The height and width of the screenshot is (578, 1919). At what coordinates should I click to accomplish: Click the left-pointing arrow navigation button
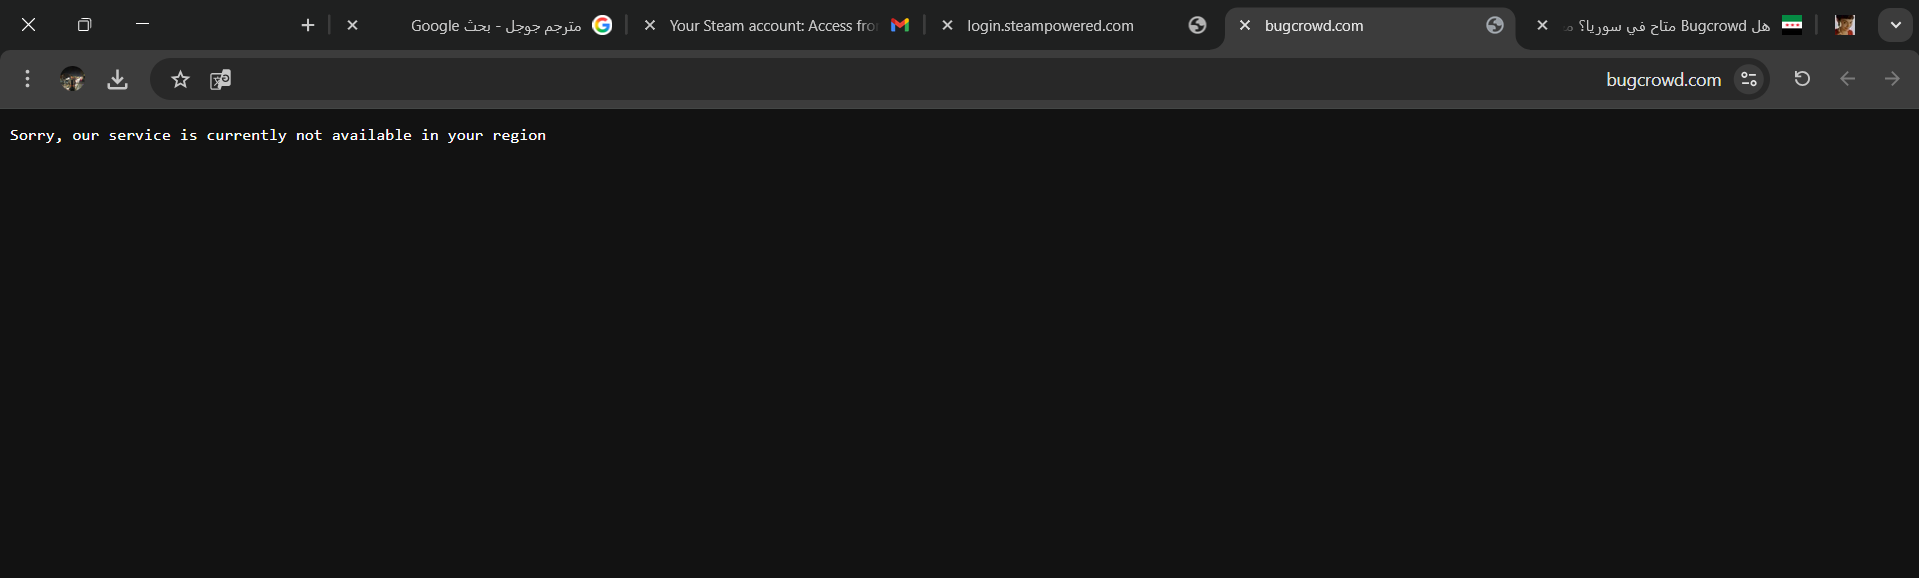click(x=1847, y=79)
